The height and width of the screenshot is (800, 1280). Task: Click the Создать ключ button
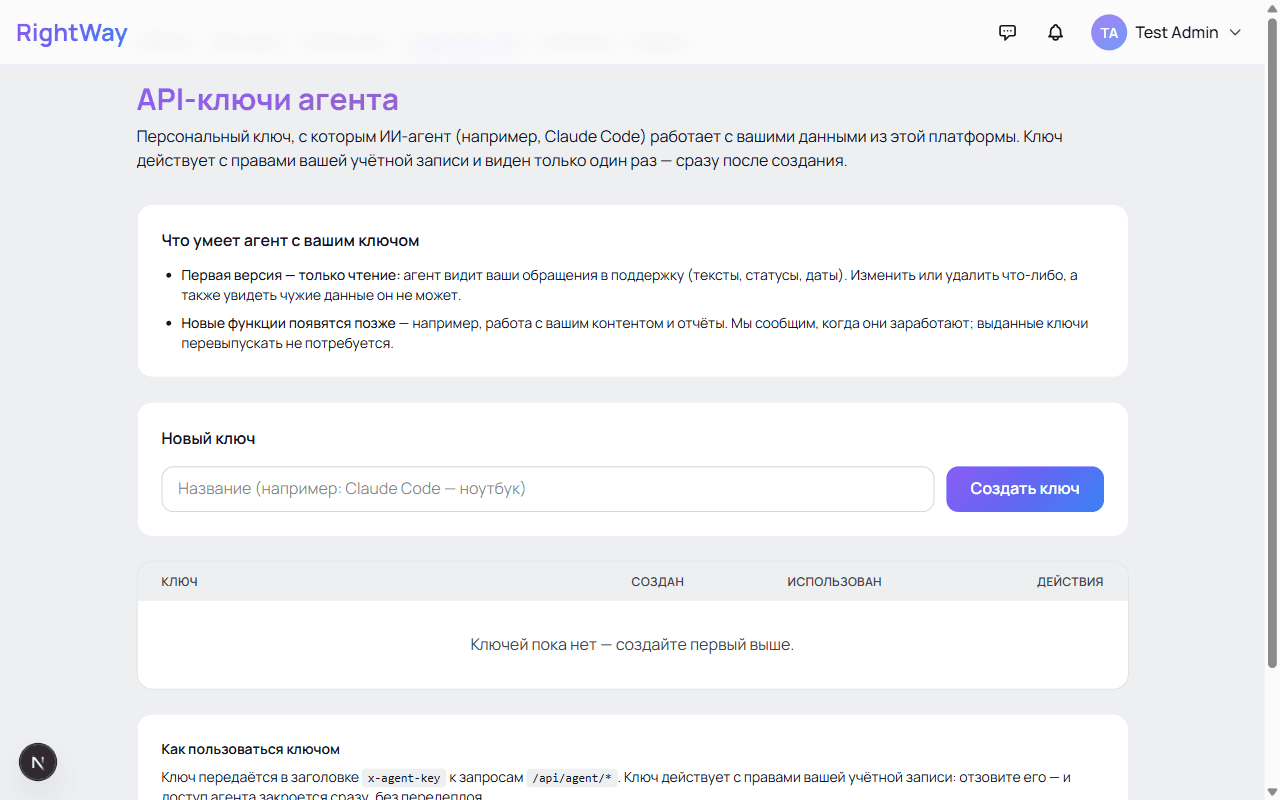pos(1025,489)
